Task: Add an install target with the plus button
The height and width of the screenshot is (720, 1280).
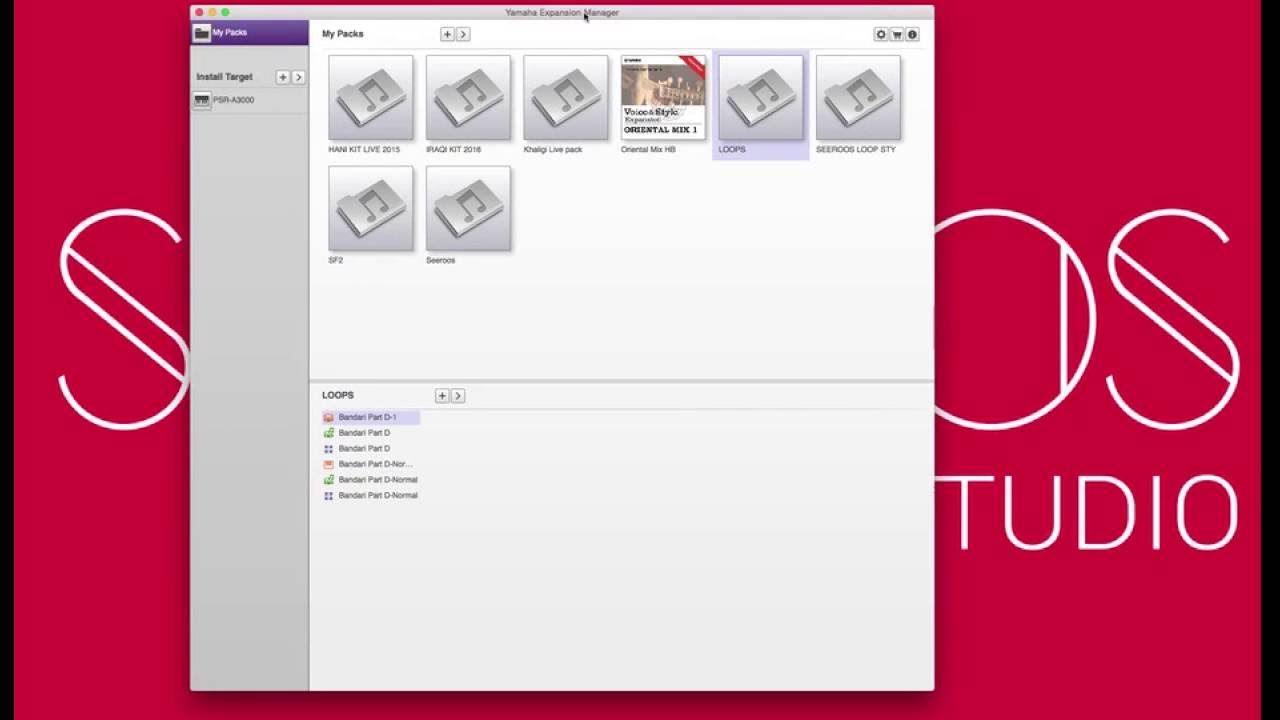Action: pyautogui.click(x=283, y=77)
